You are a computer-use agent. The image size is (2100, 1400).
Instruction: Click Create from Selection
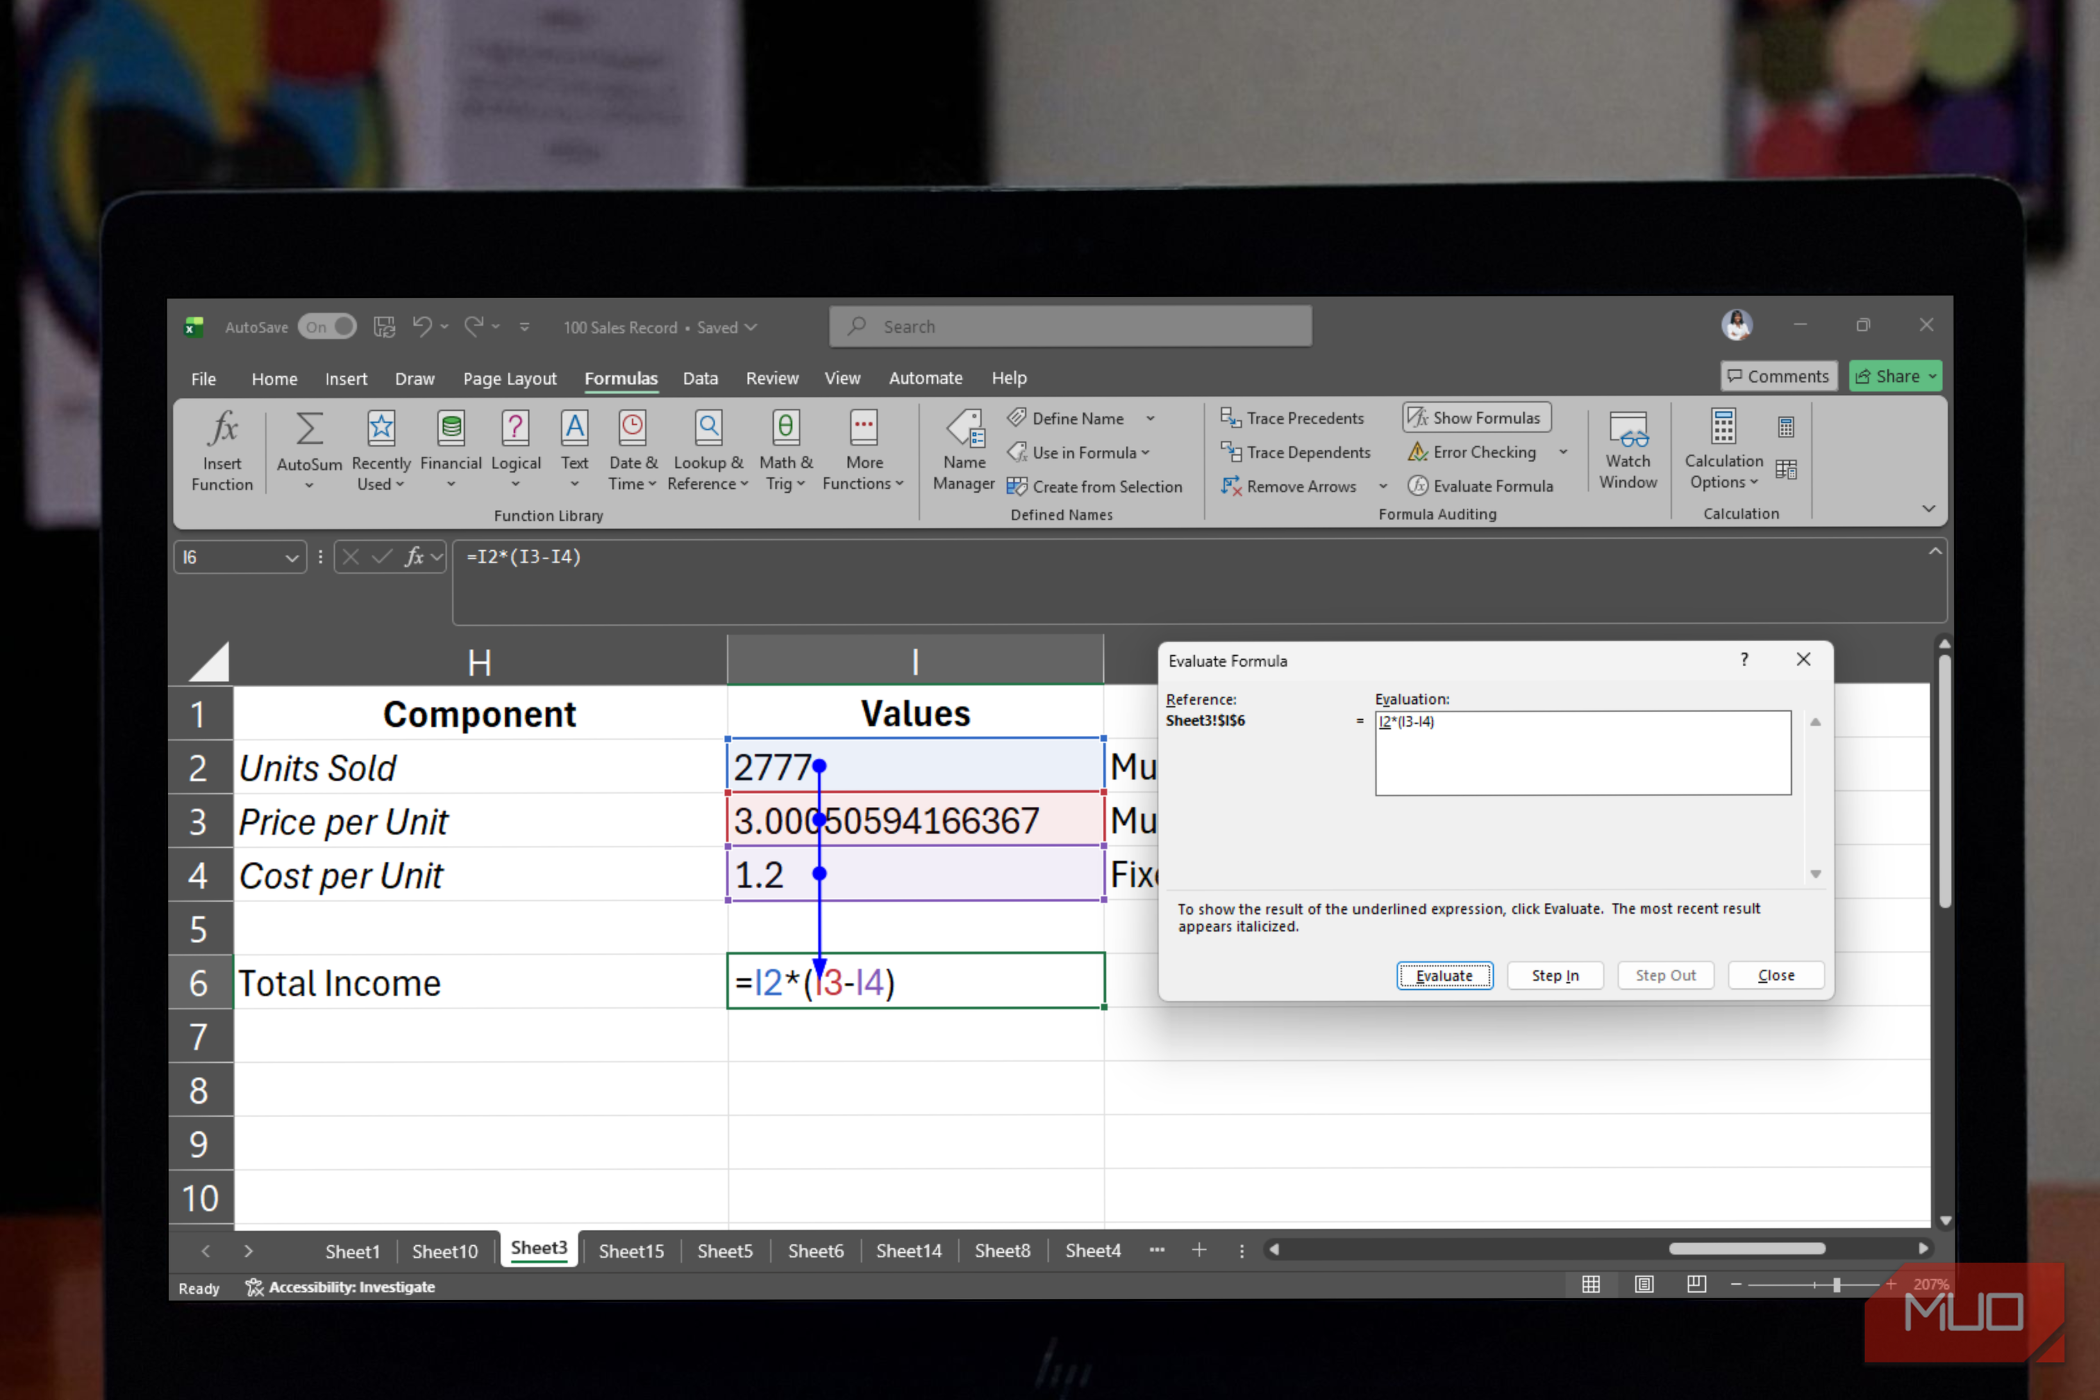(x=1094, y=486)
